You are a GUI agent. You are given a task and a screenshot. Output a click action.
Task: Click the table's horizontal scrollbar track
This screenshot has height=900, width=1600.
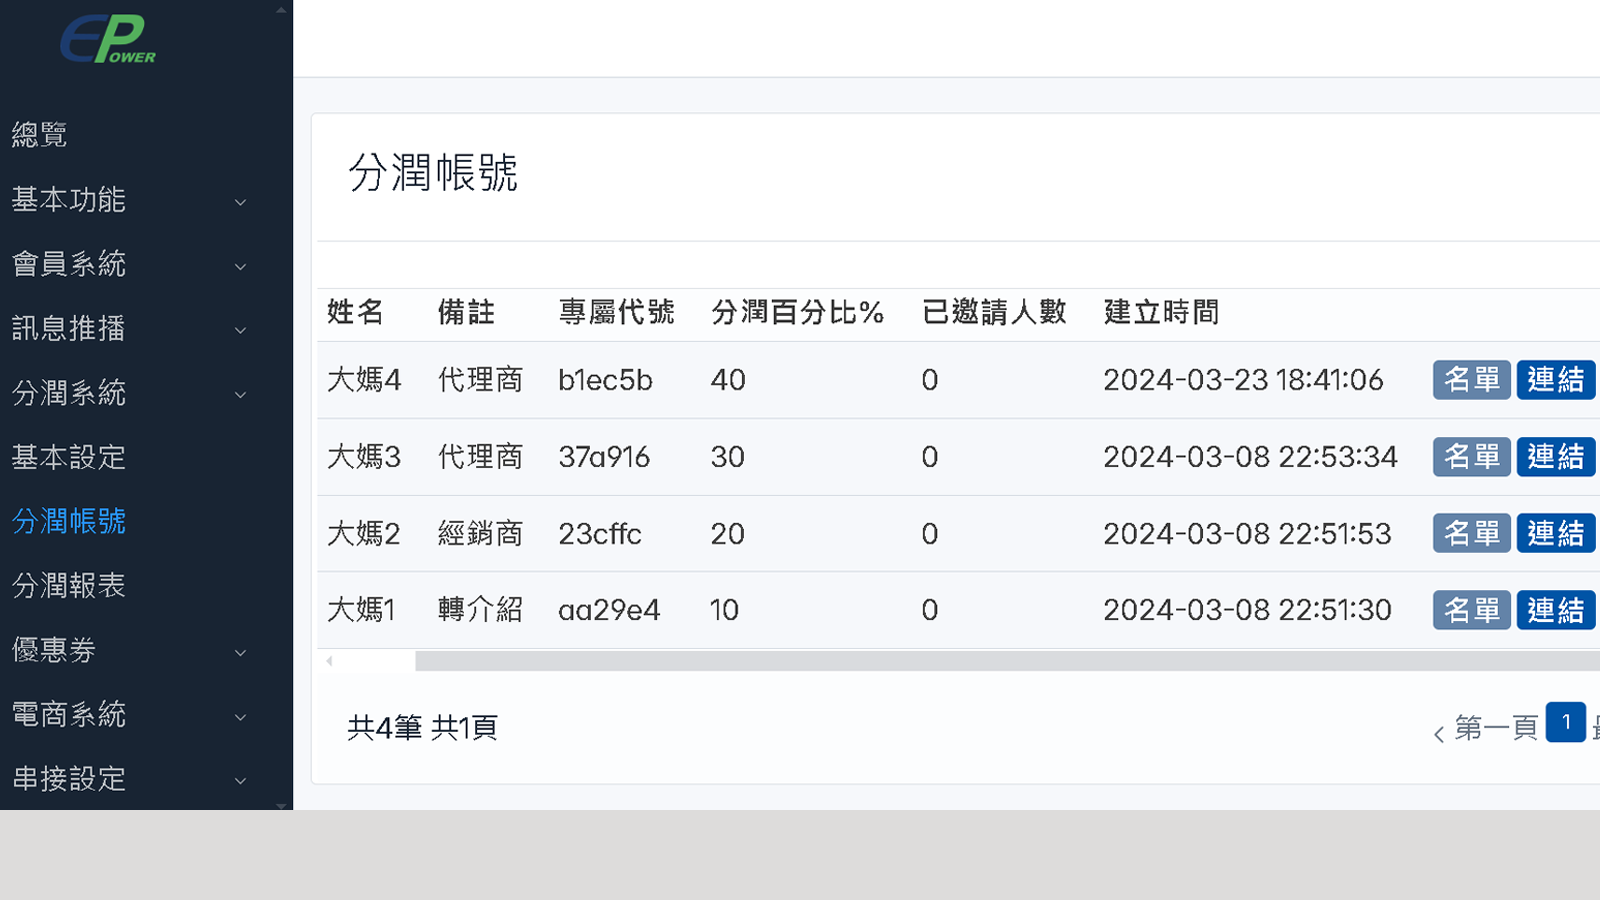tap(1007, 661)
